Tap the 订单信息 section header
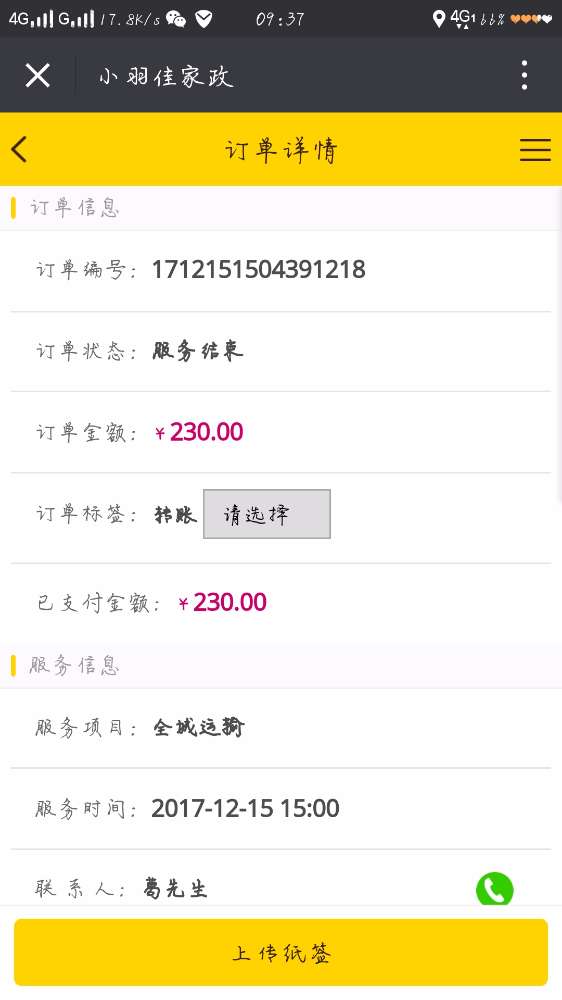 click(74, 208)
